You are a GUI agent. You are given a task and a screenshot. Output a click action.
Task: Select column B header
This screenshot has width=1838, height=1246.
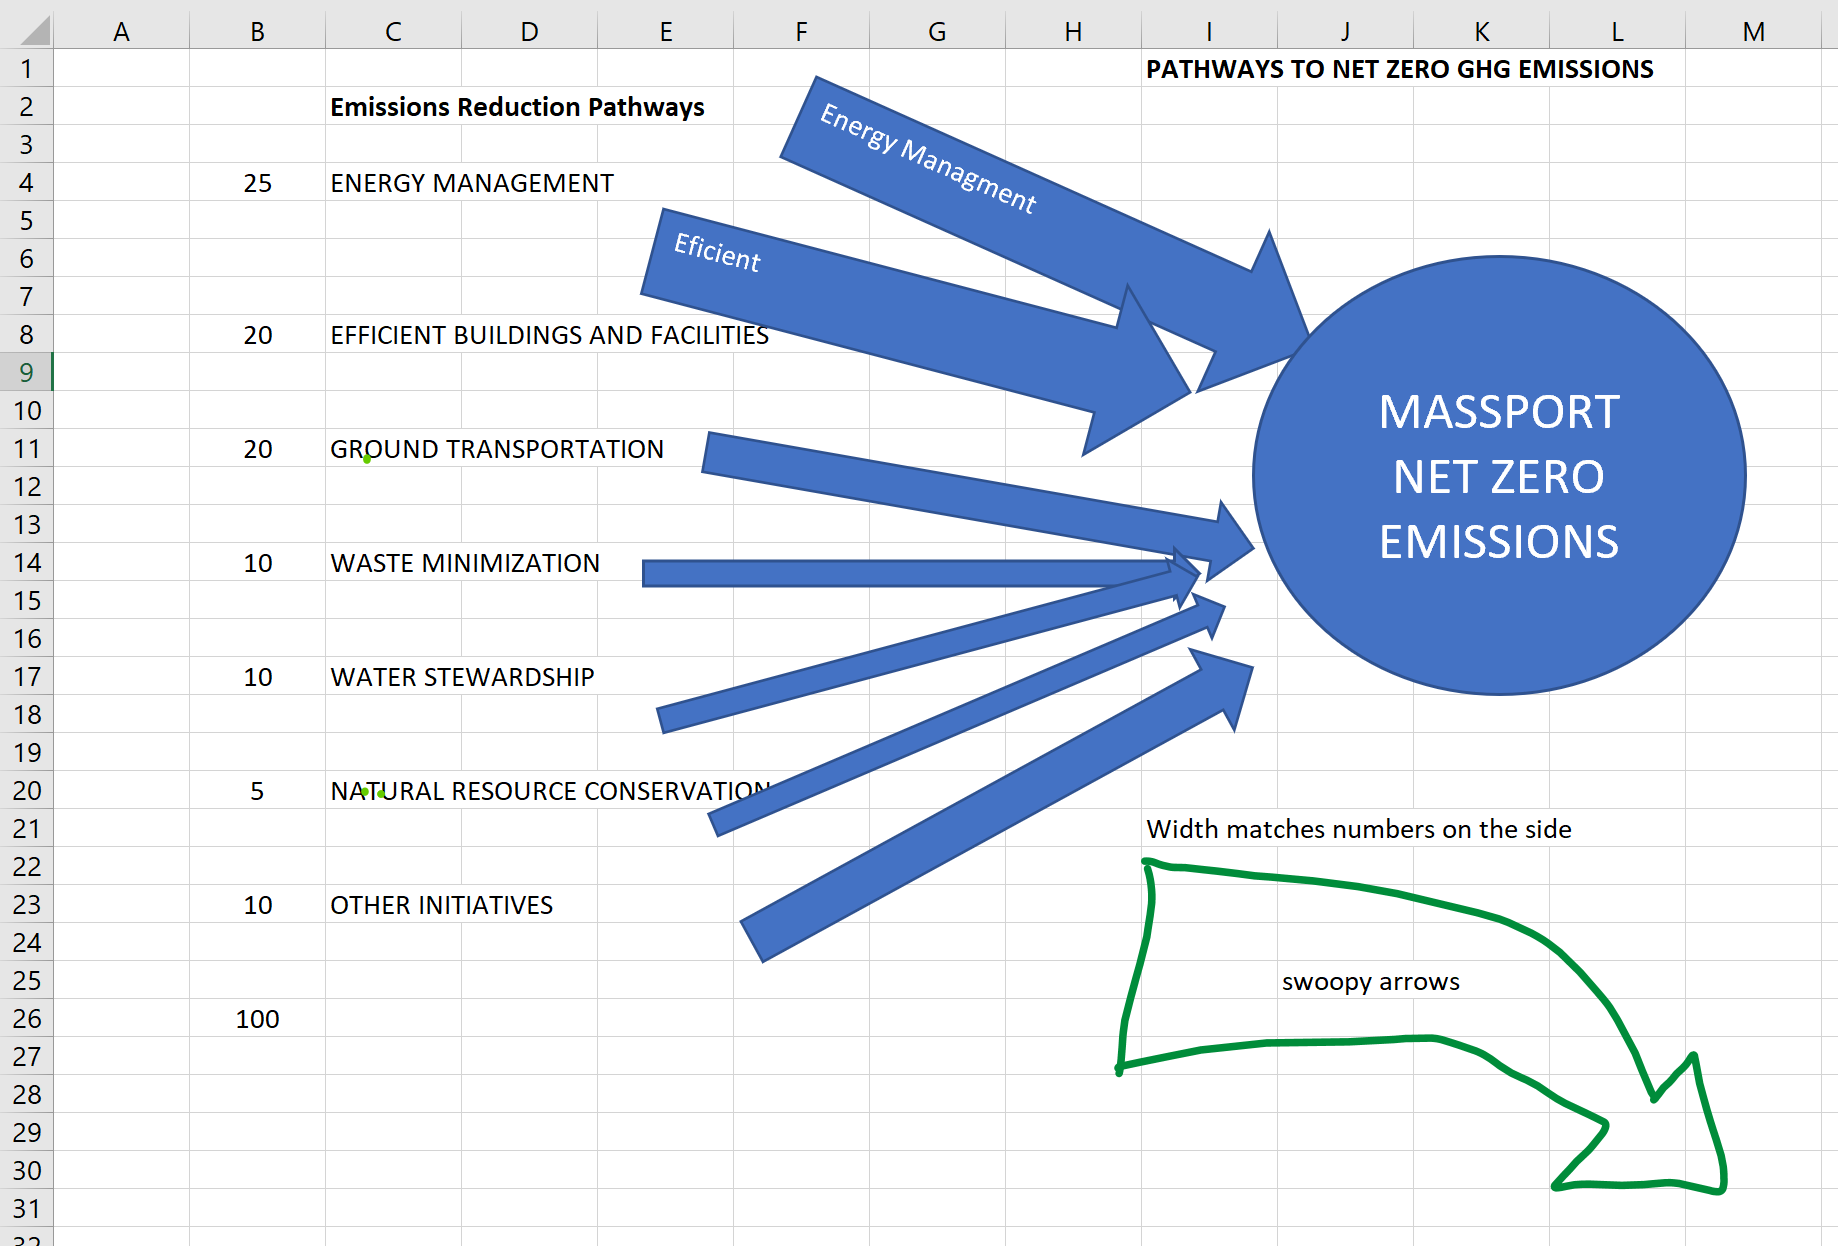pyautogui.click(x=257, y=32)
